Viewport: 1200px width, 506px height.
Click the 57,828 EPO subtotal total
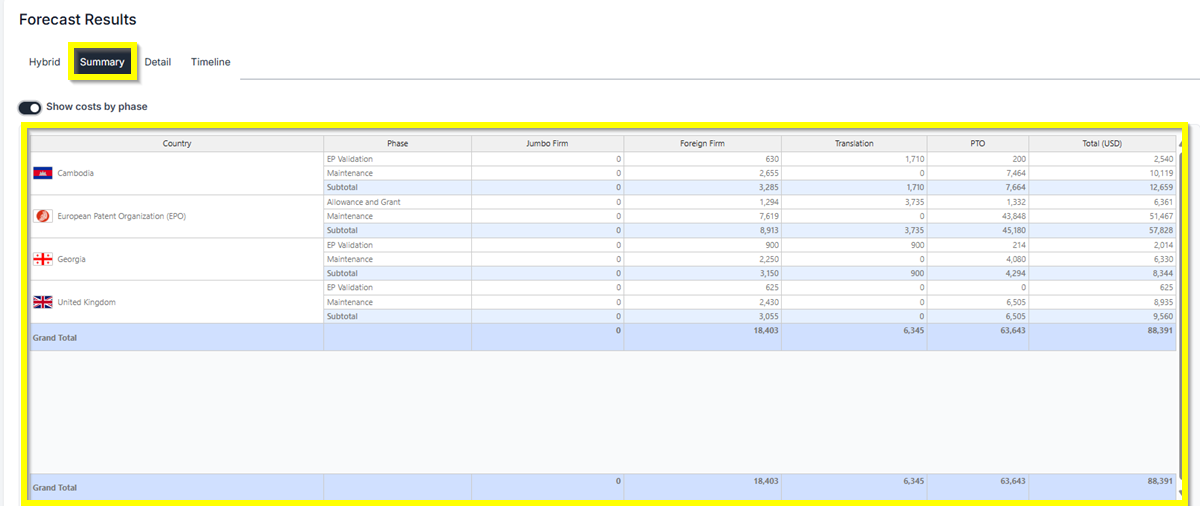1161,230
